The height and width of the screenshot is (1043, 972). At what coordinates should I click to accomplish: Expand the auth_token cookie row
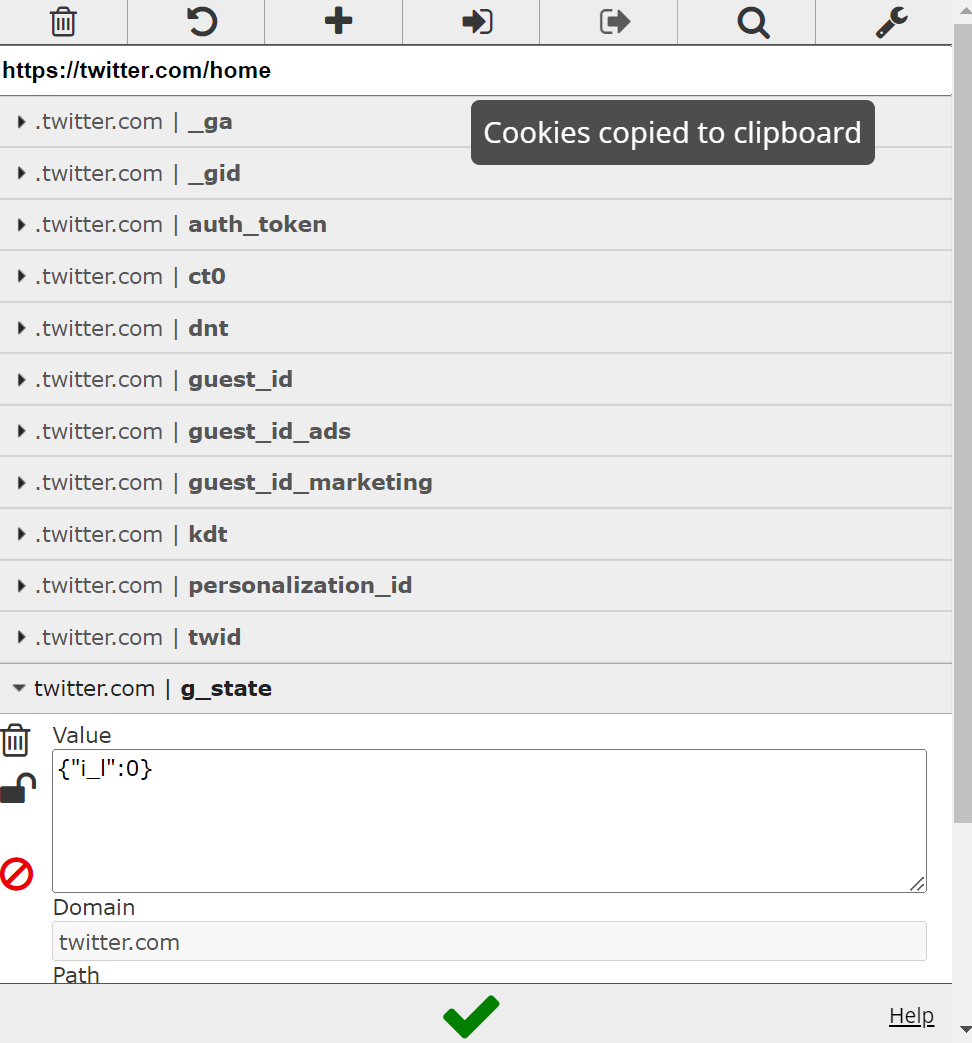(257, 225)
